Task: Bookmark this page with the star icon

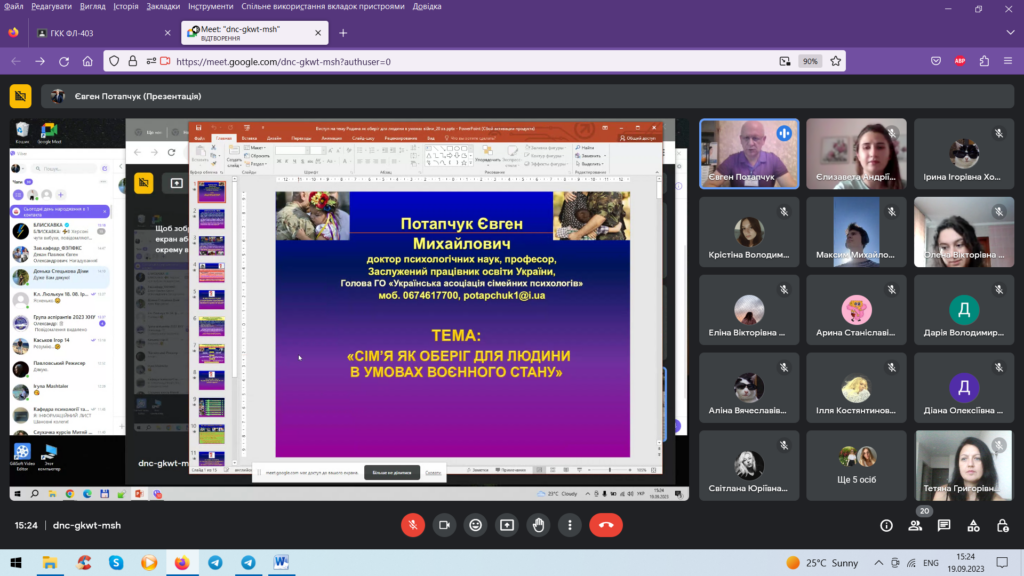Action: [836, 61]
